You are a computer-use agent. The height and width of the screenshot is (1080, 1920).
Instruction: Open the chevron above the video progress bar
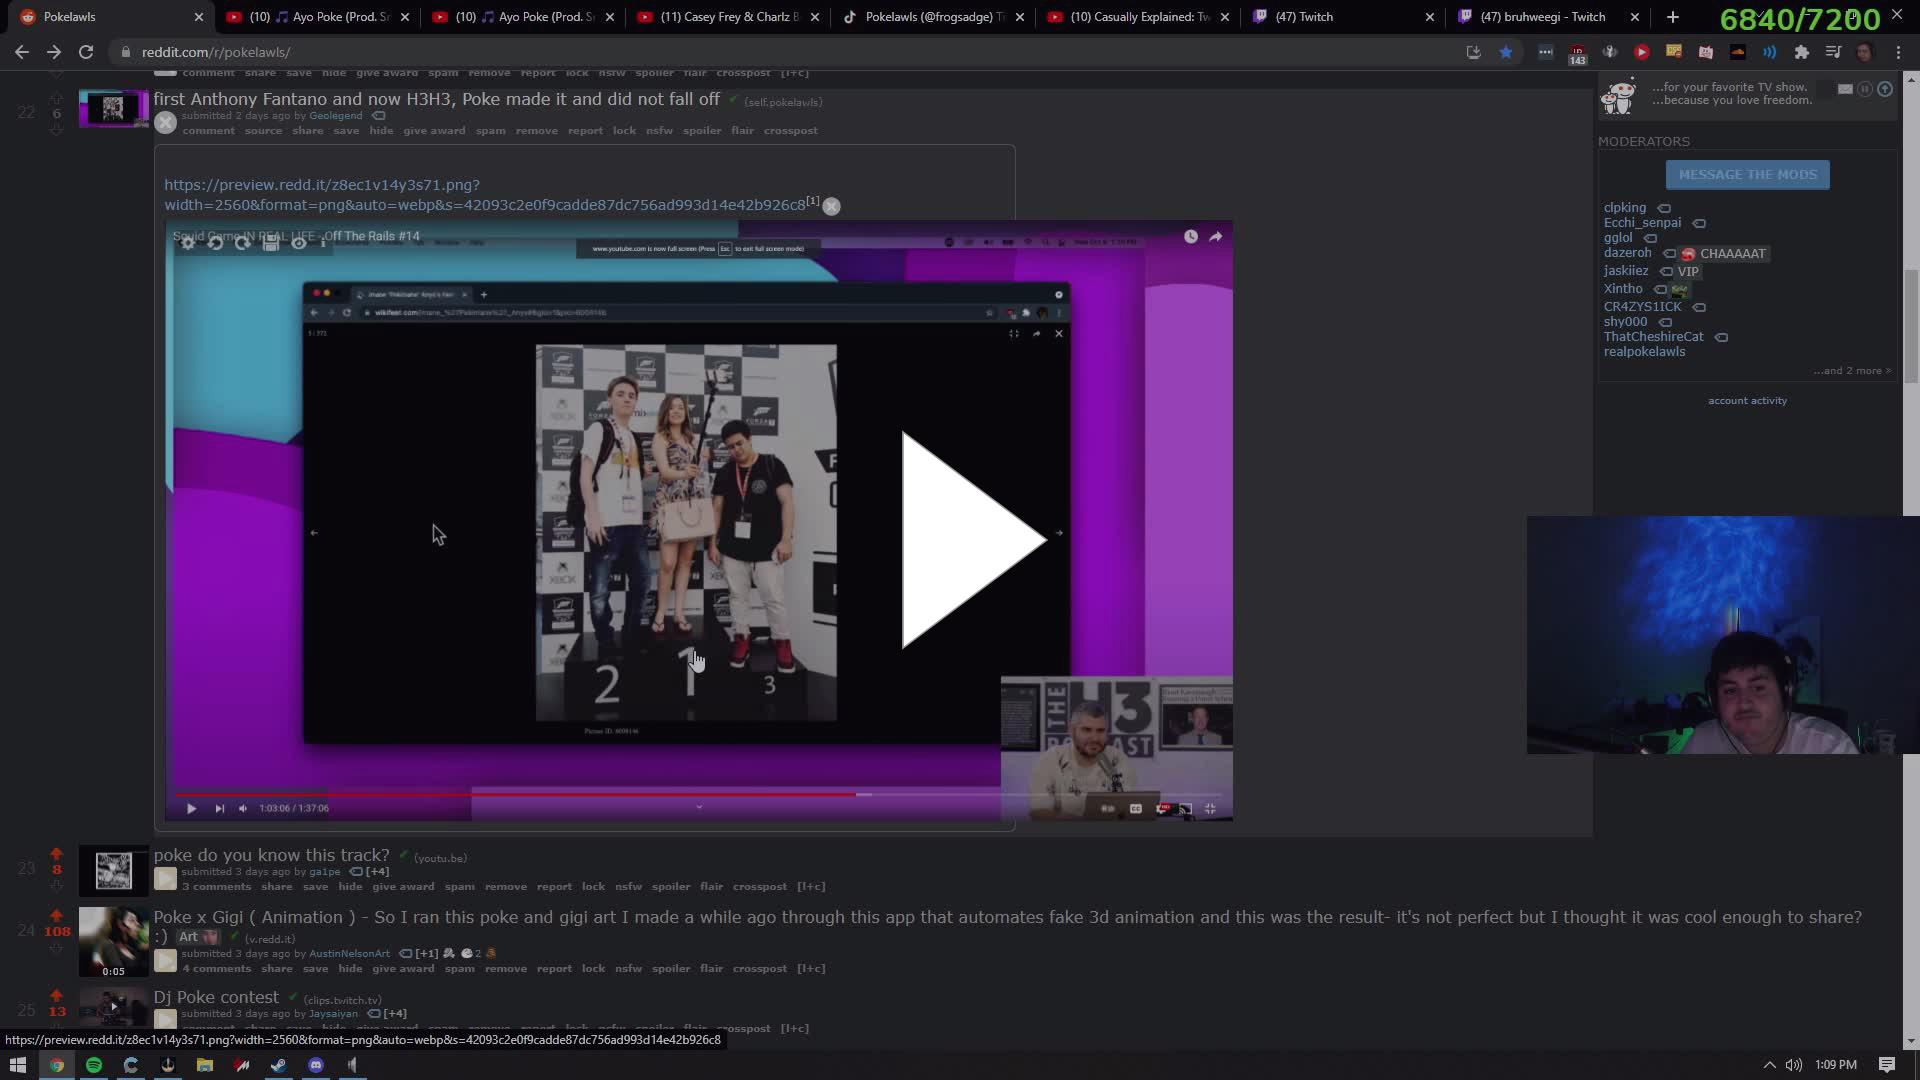(x=699, y=806)
